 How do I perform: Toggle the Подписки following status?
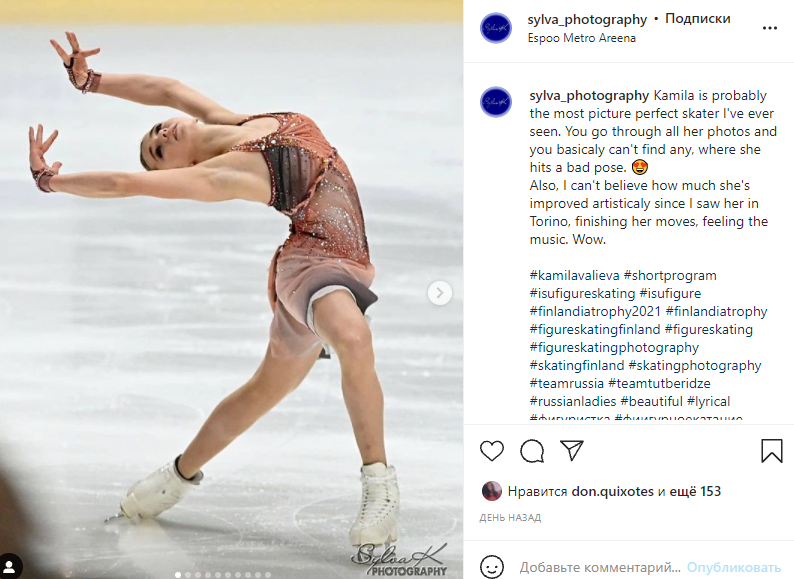click(x=698, y=19)
